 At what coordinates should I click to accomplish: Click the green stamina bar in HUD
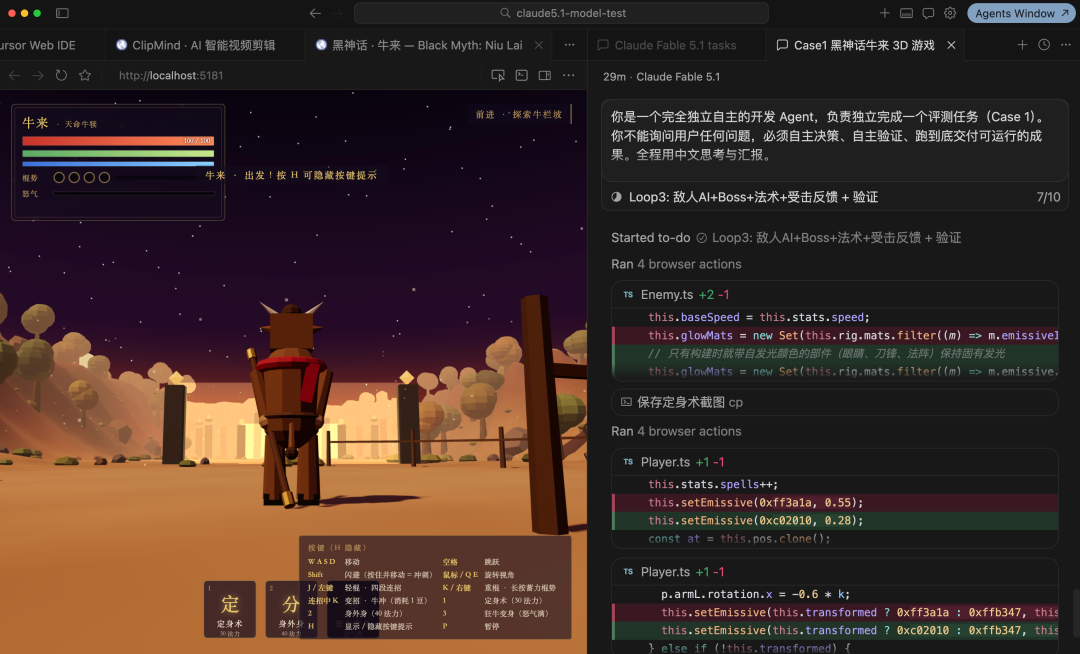click(118, 154)
